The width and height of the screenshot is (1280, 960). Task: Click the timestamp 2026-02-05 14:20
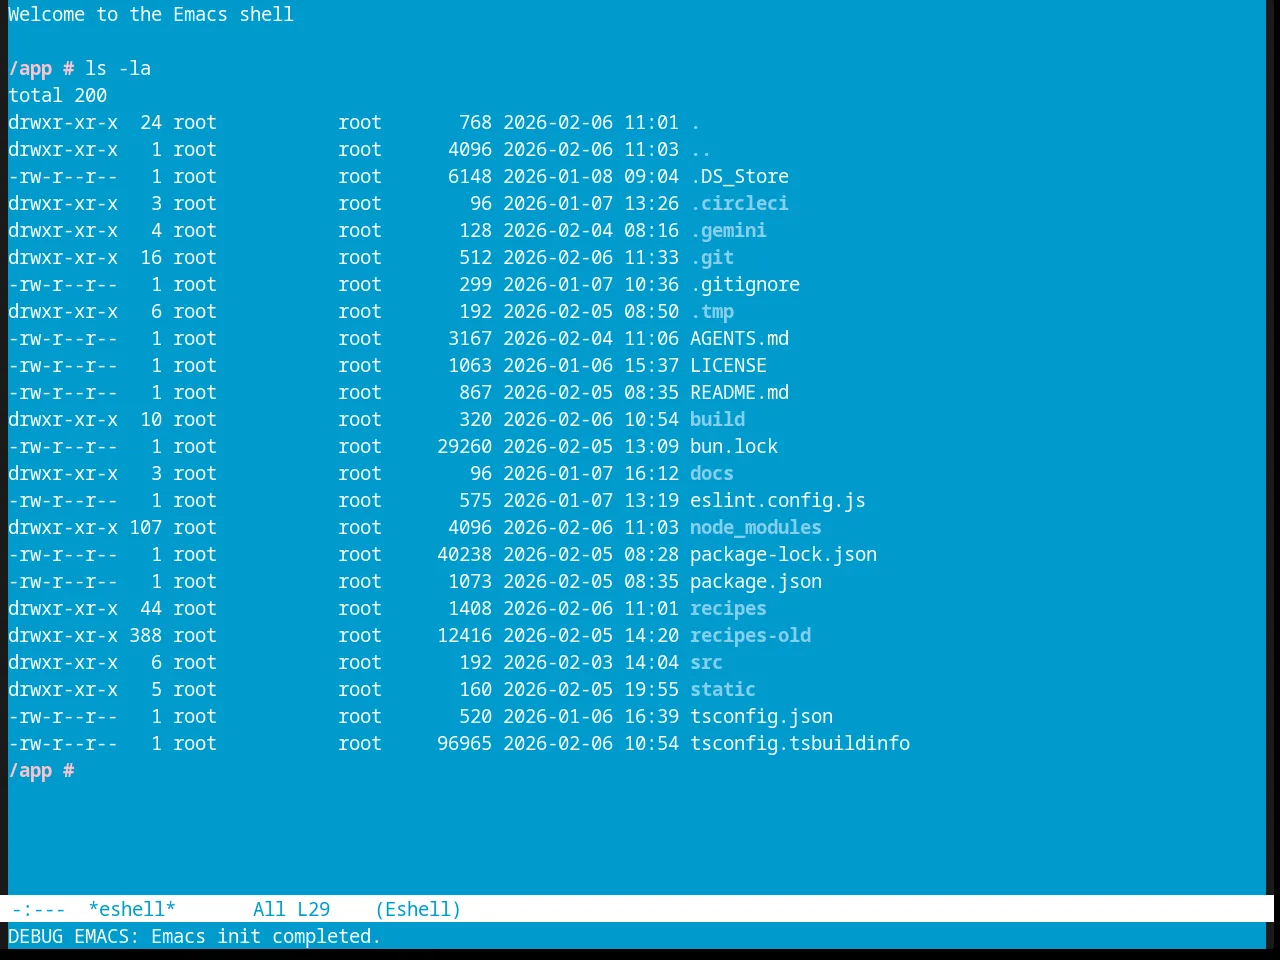tap(591, 635)
